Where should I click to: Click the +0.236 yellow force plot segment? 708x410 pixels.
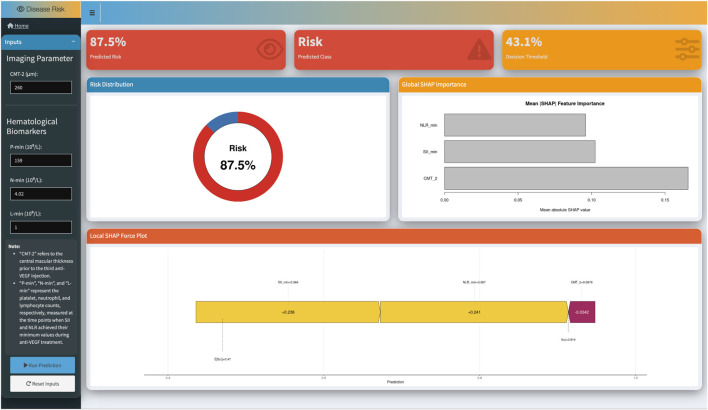point(288,312)
